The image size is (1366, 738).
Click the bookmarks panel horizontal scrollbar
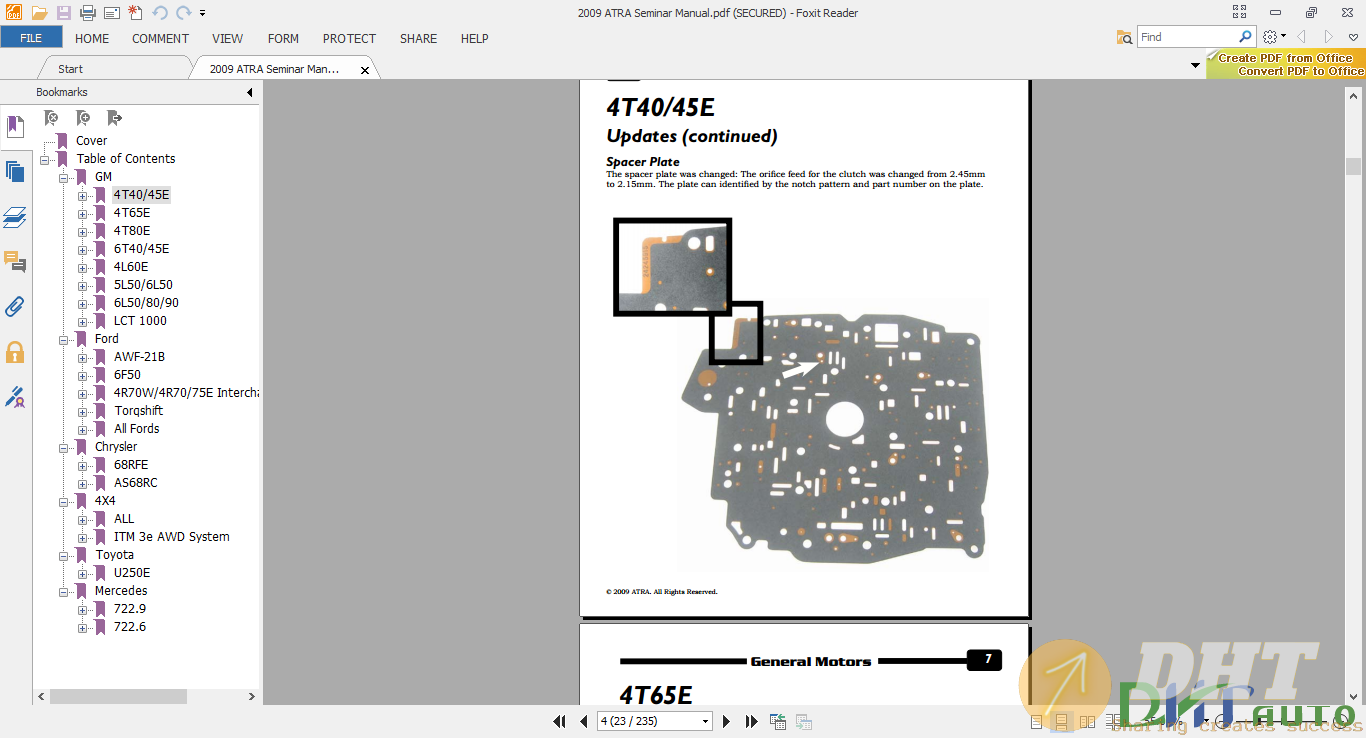coord(118,696)
